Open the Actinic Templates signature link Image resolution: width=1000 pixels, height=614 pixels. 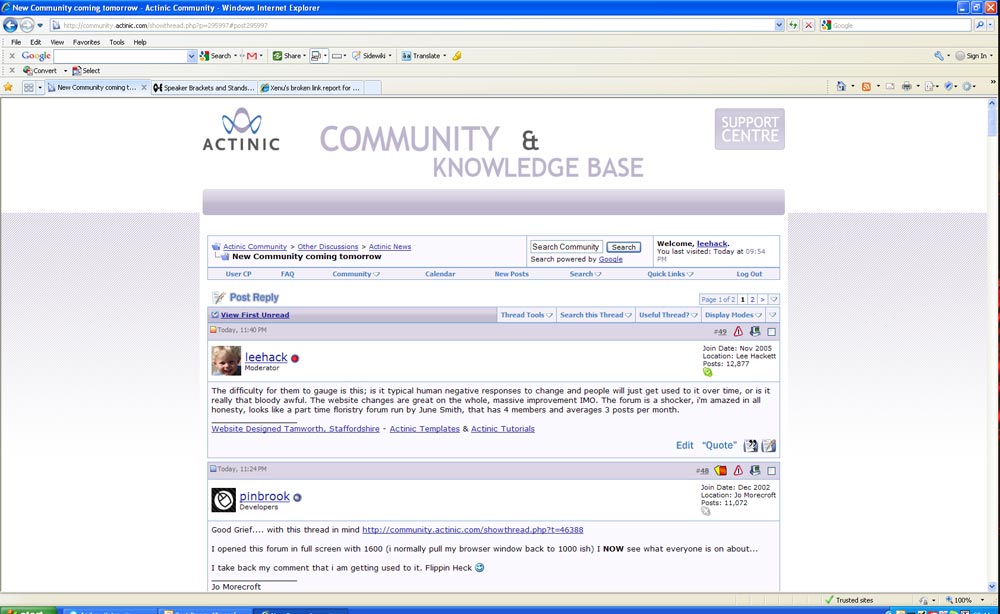[x=424, y=429]
